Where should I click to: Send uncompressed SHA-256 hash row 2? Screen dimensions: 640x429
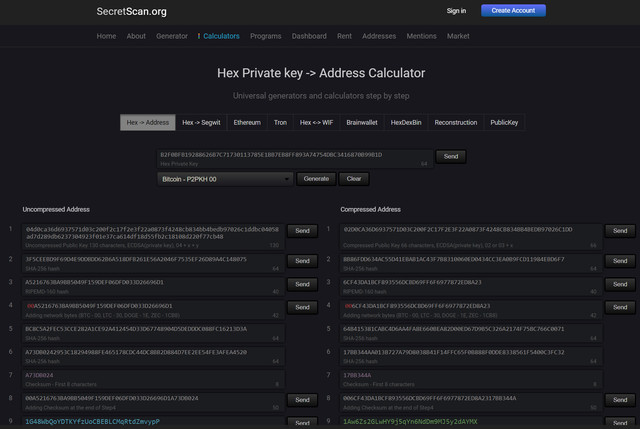click(302, 261)
